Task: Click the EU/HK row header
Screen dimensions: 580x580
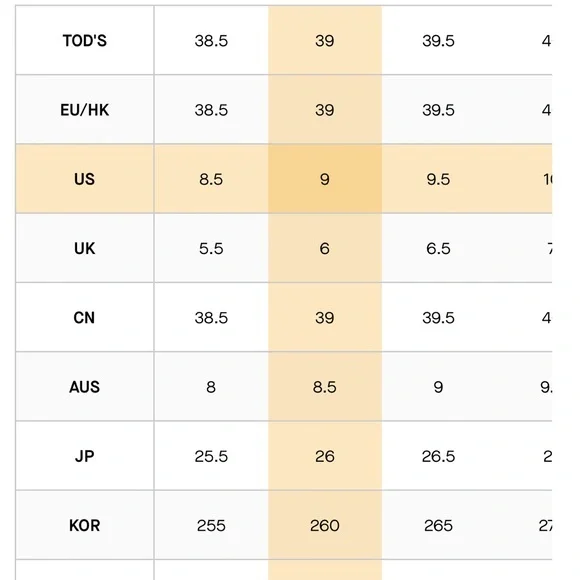Action: [x=85, y=110]
